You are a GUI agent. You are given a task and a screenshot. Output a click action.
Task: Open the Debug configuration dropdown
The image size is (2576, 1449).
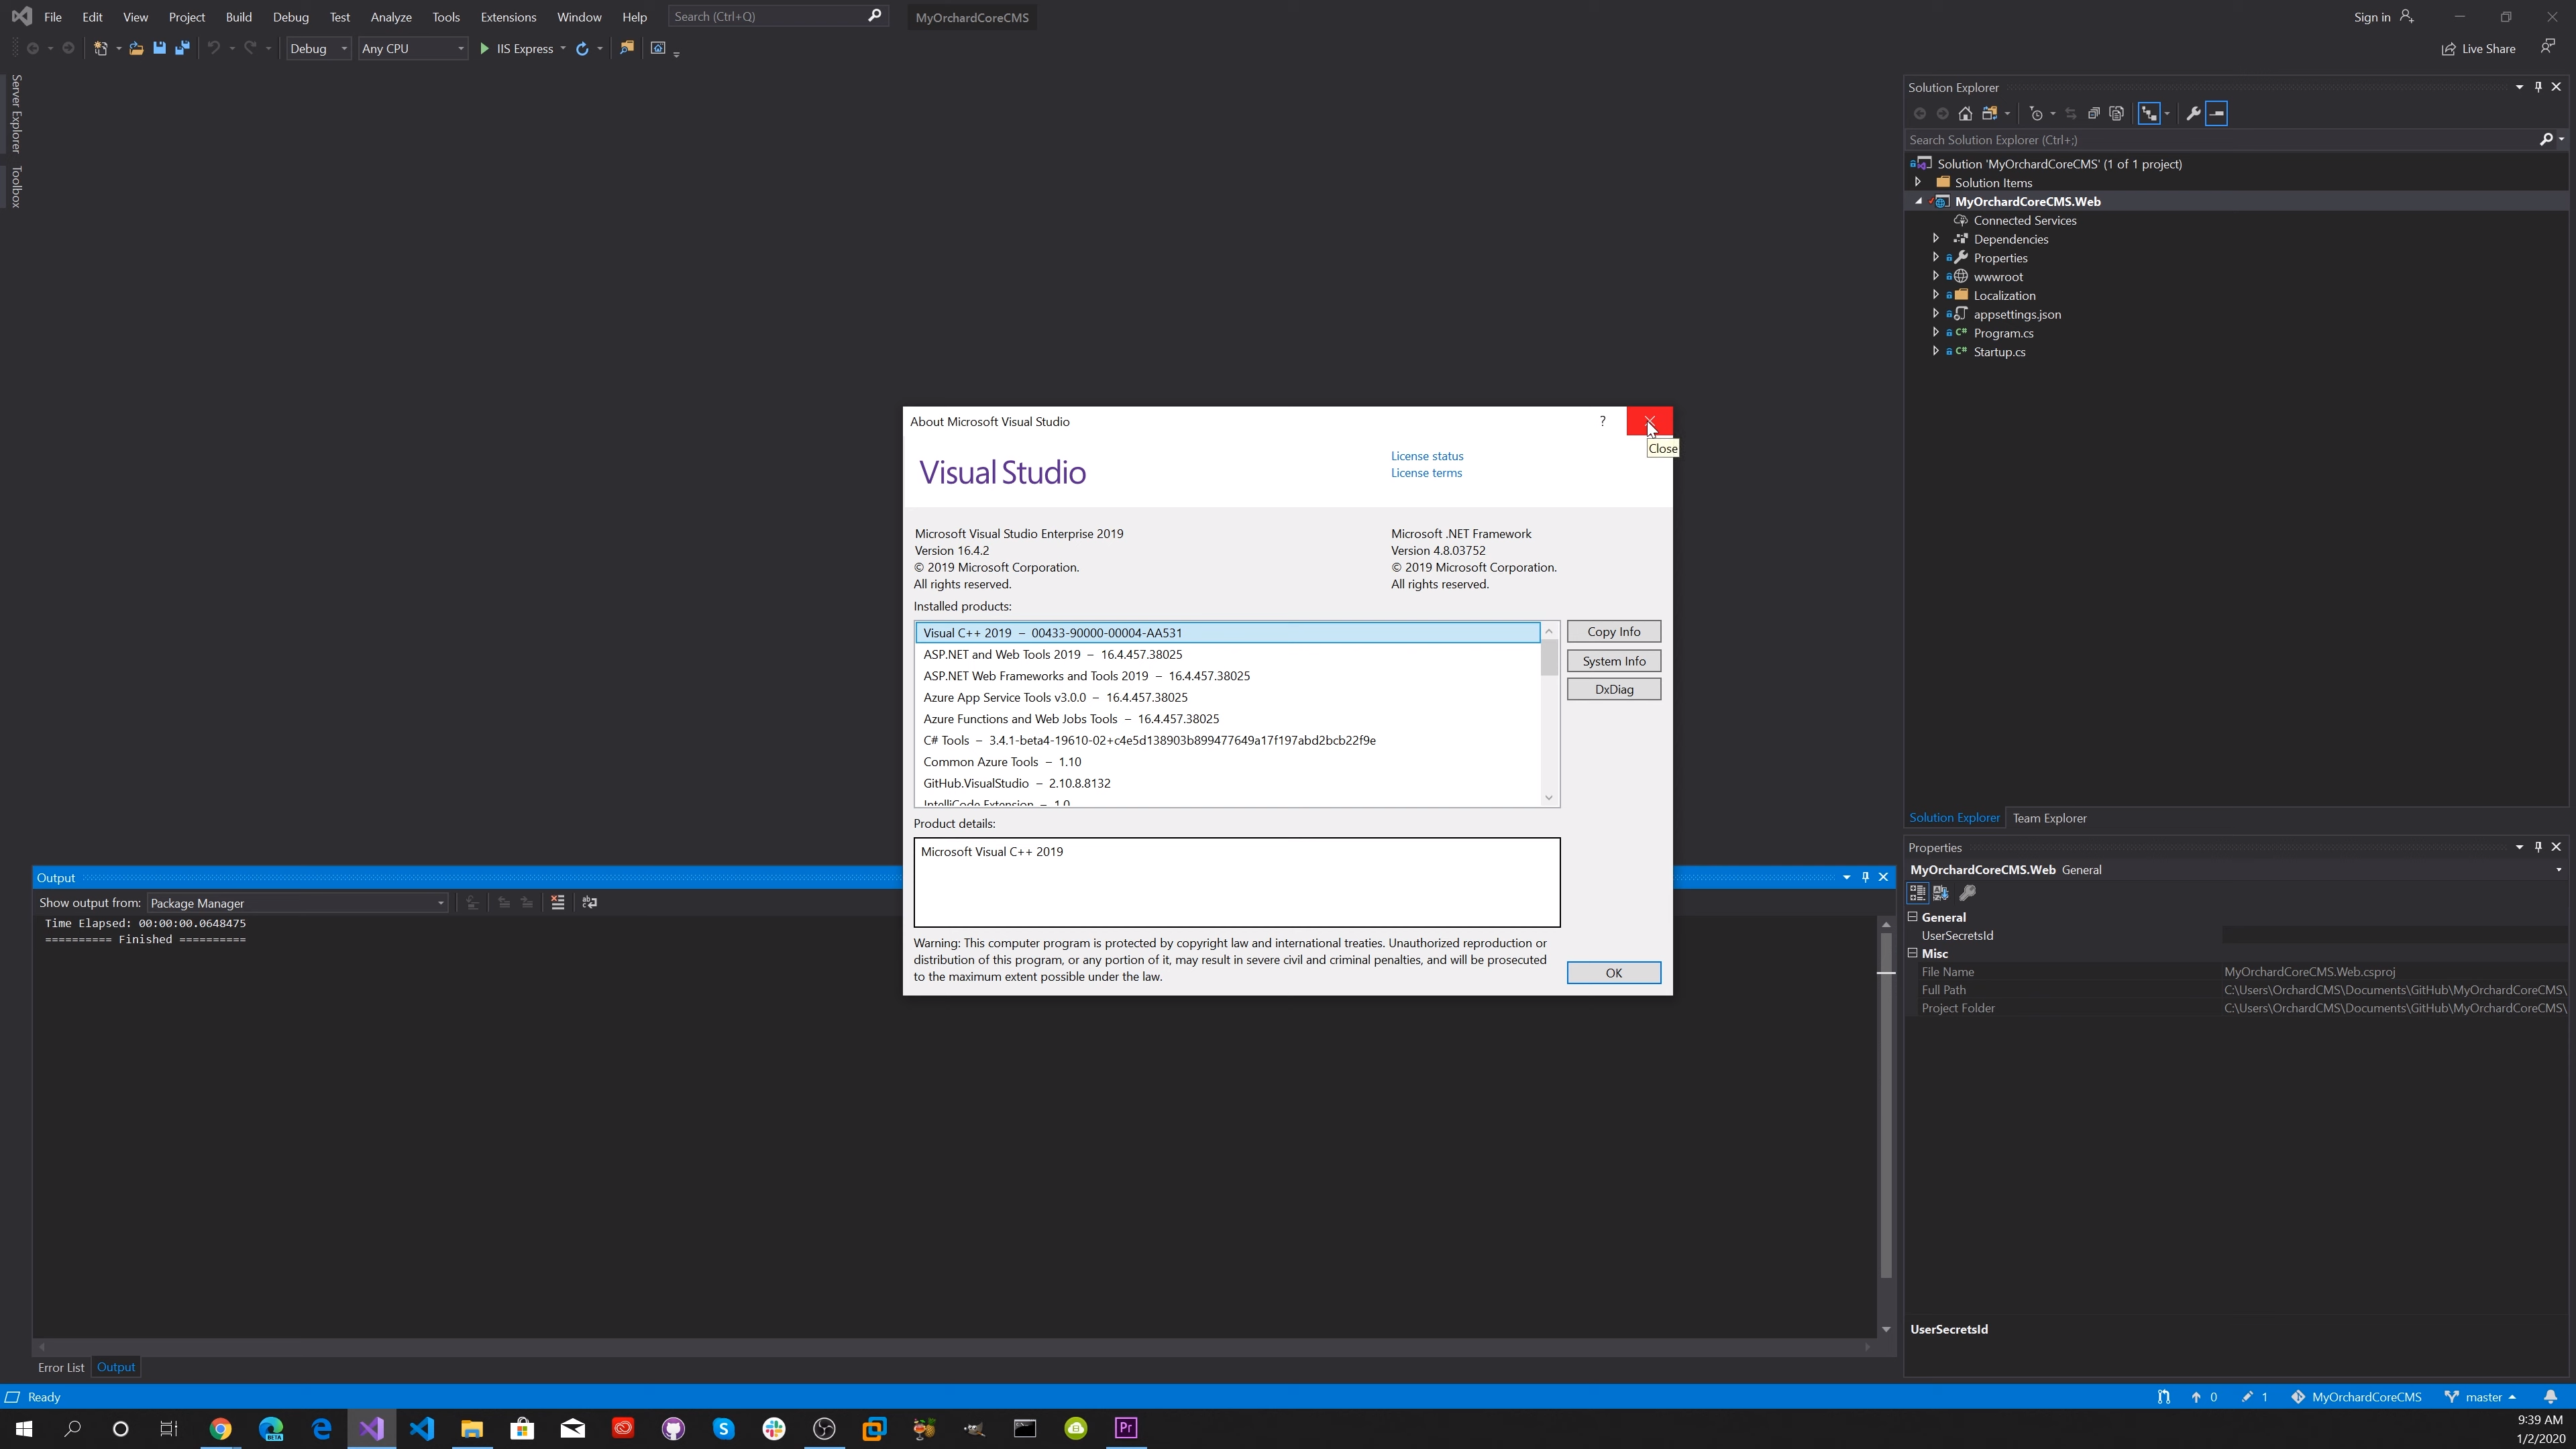click(x=318, y=48)
